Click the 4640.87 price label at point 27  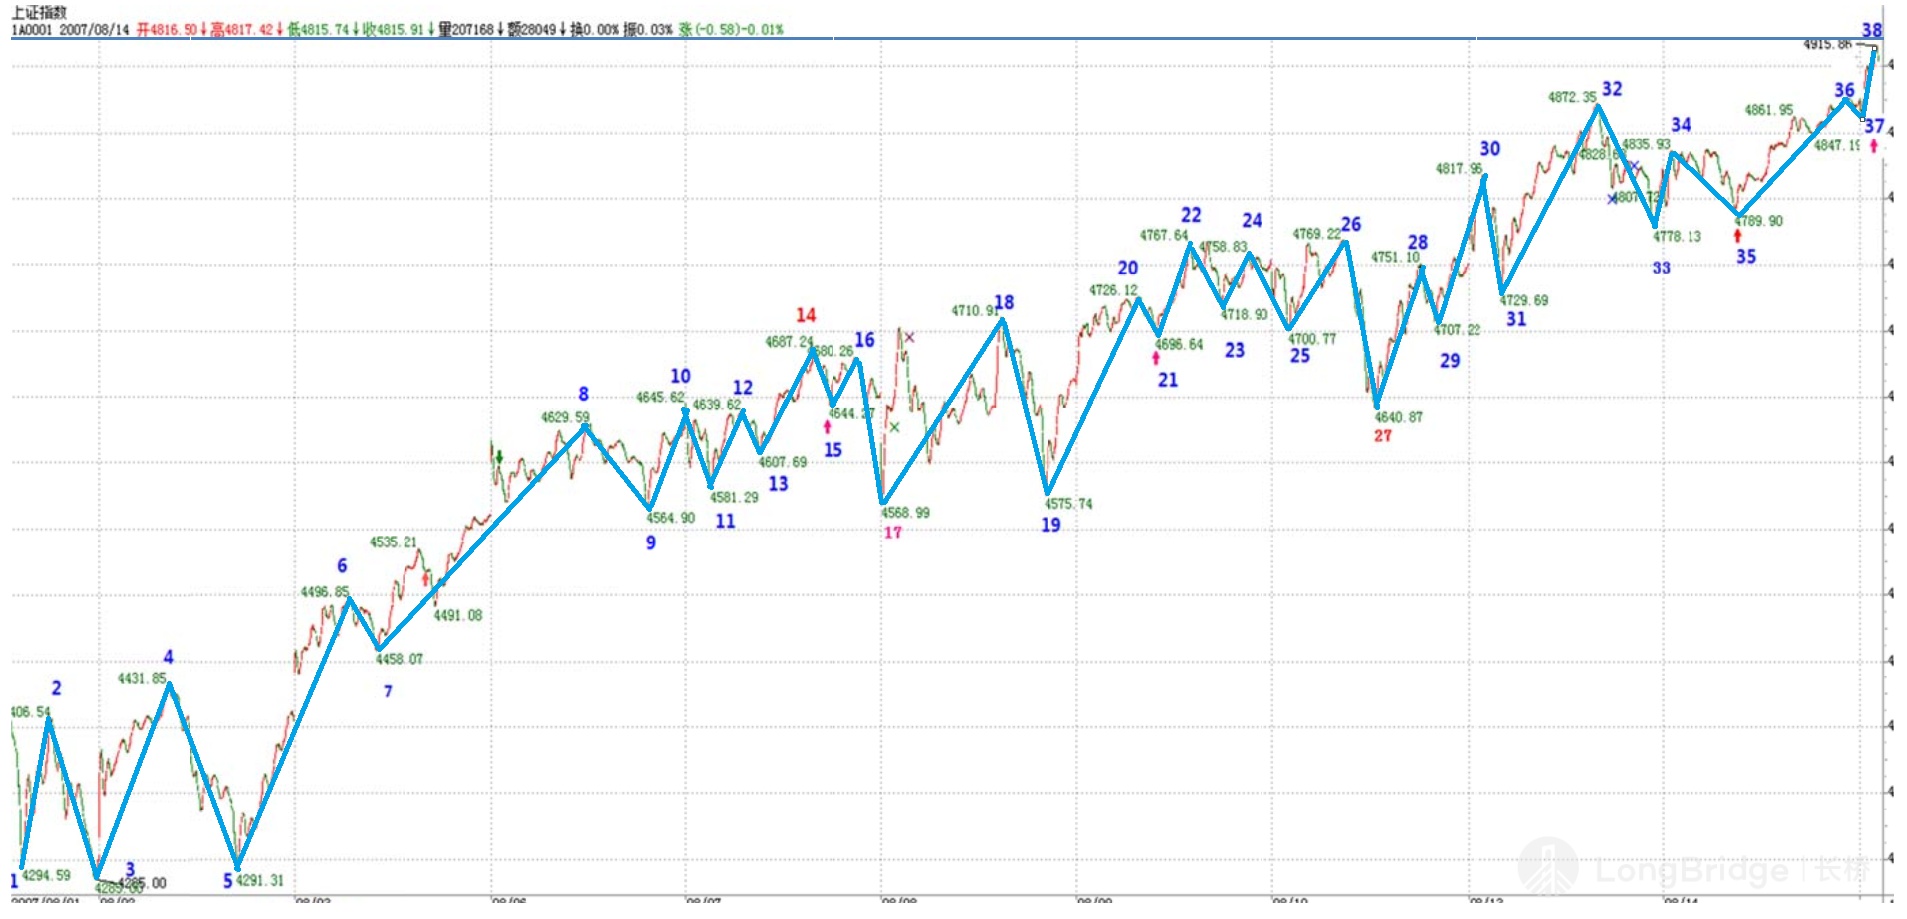point(1398,417)
